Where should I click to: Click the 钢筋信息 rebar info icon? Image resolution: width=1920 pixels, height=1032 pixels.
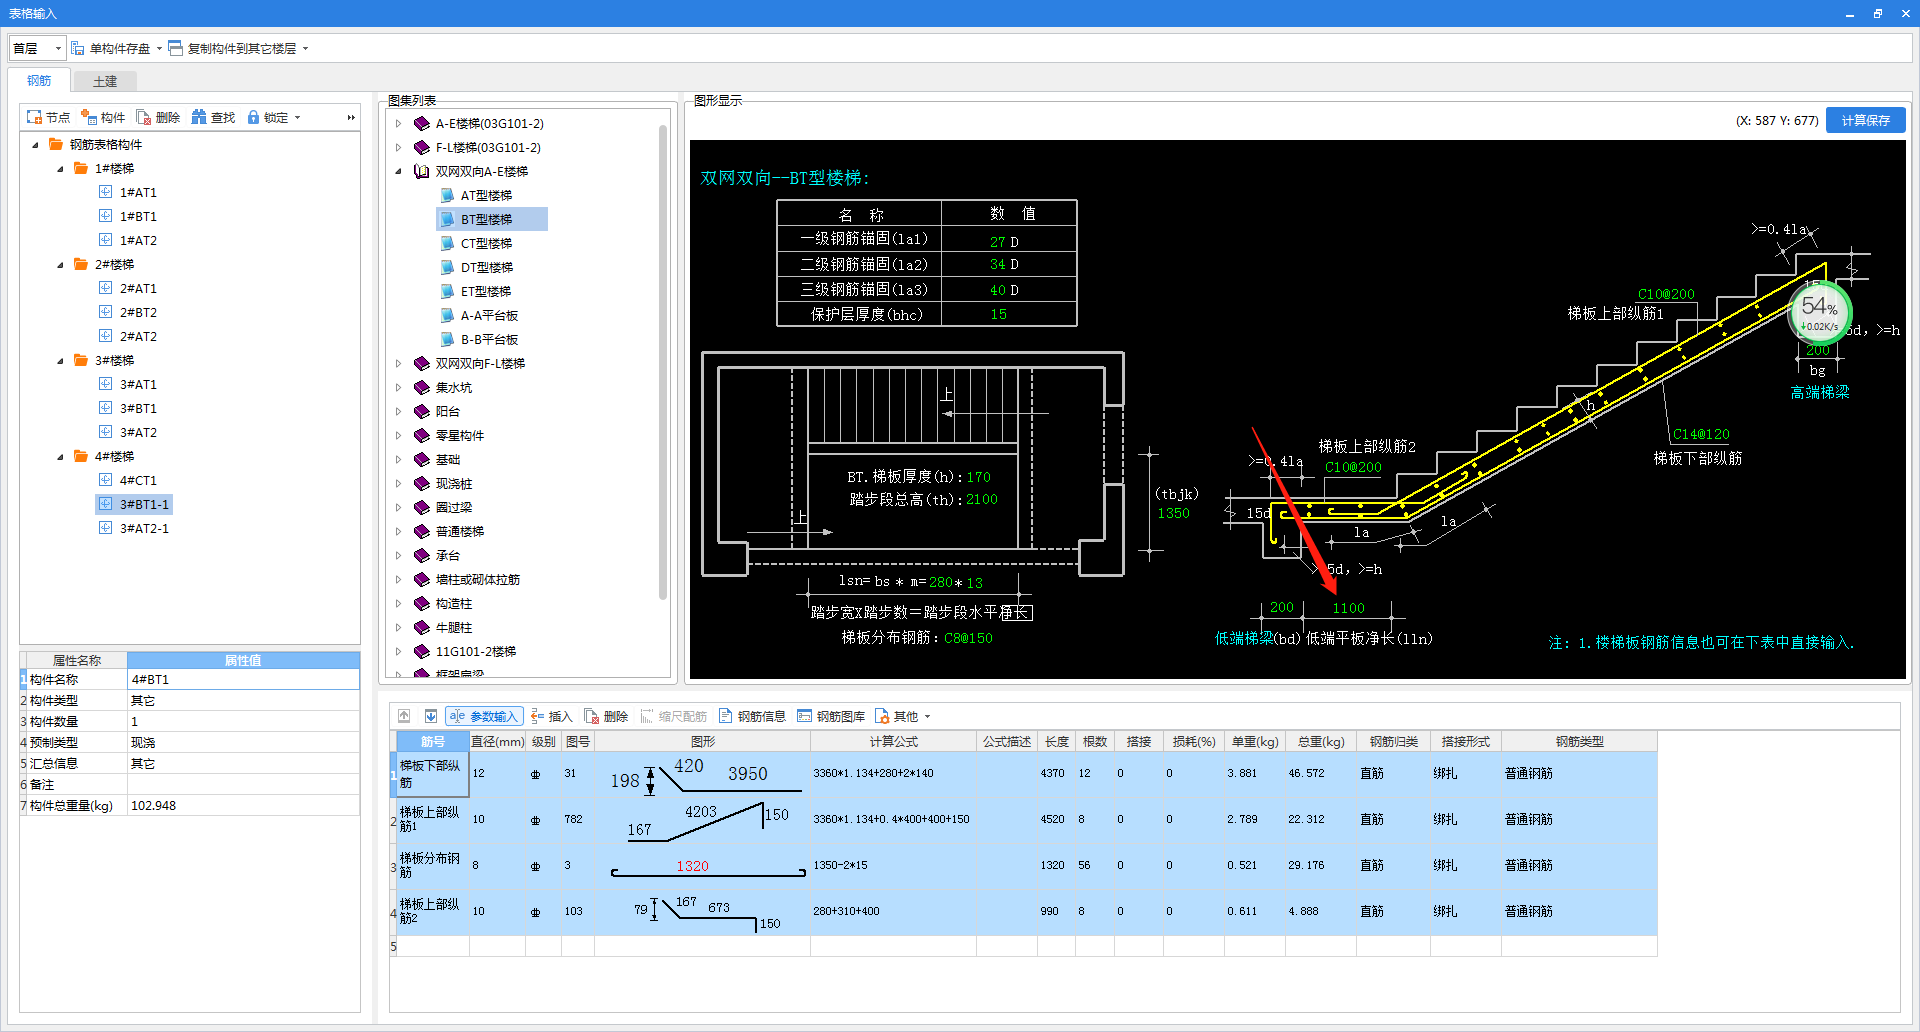pos(726,716)
